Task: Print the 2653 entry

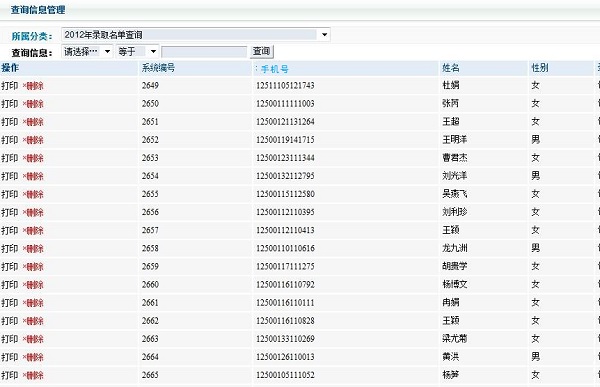Action: tap(10, 158)
